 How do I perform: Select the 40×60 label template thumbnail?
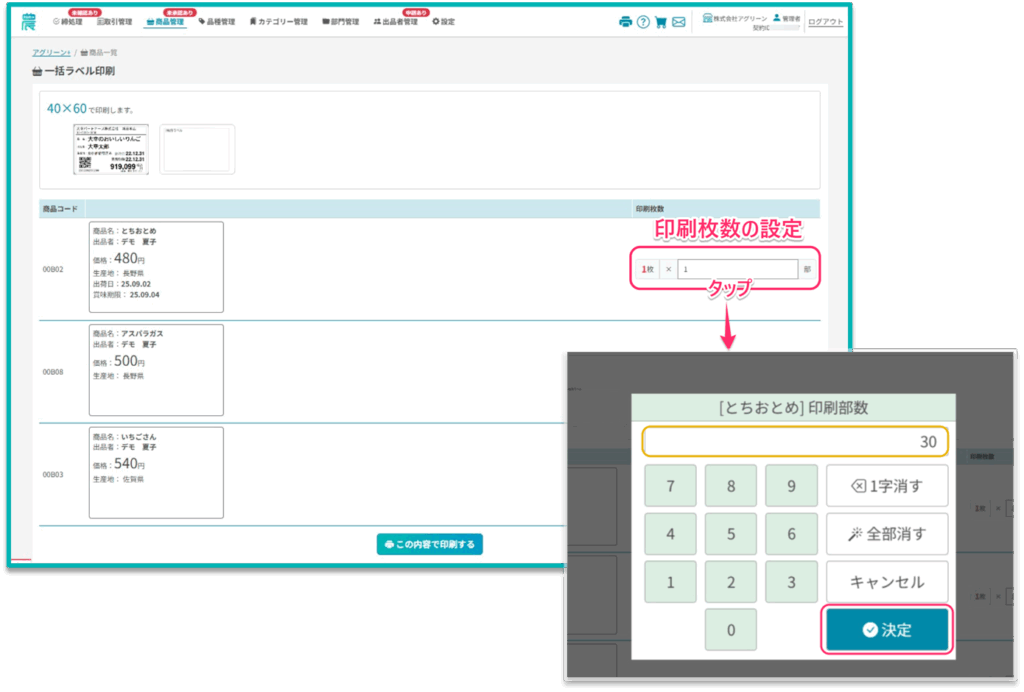point(110,149)
